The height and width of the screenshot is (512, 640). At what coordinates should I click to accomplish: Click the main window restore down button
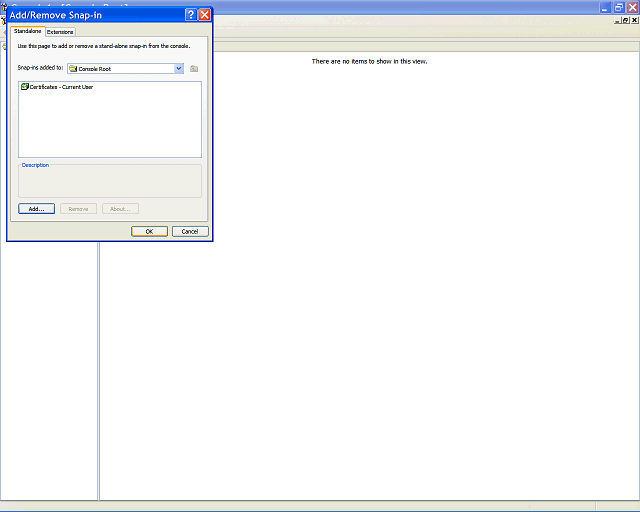click(619, 7)
